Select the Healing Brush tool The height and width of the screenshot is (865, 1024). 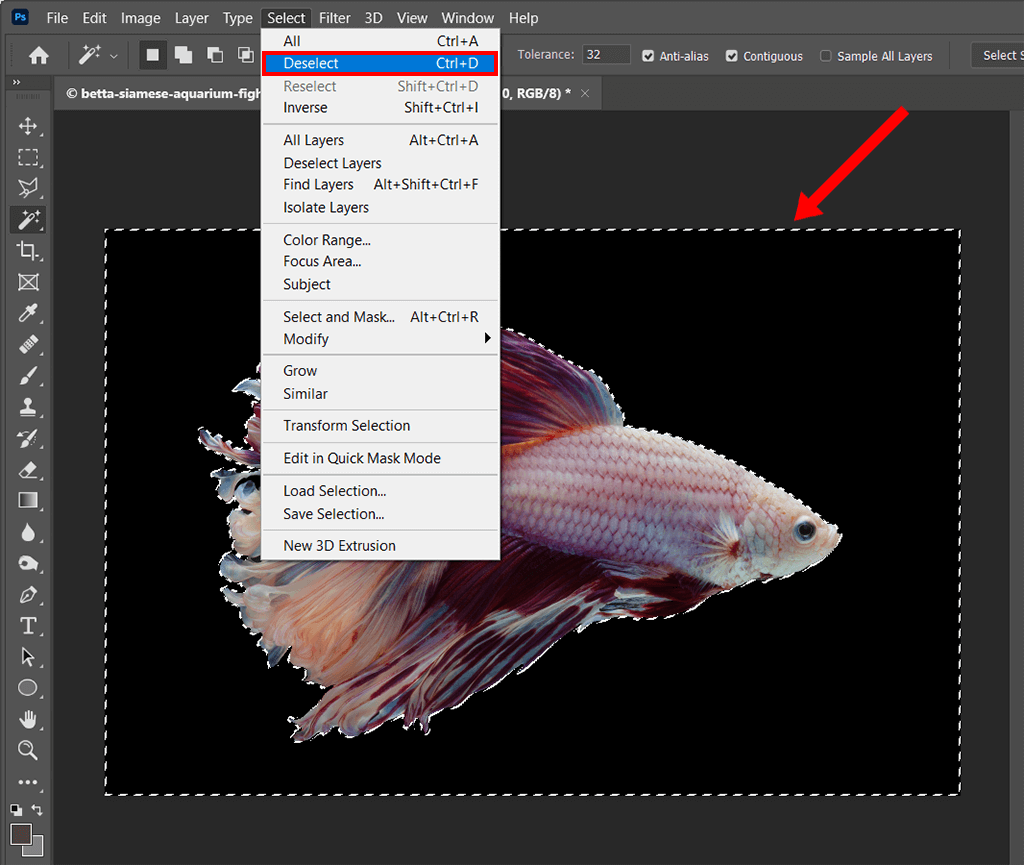coord(27,344)
